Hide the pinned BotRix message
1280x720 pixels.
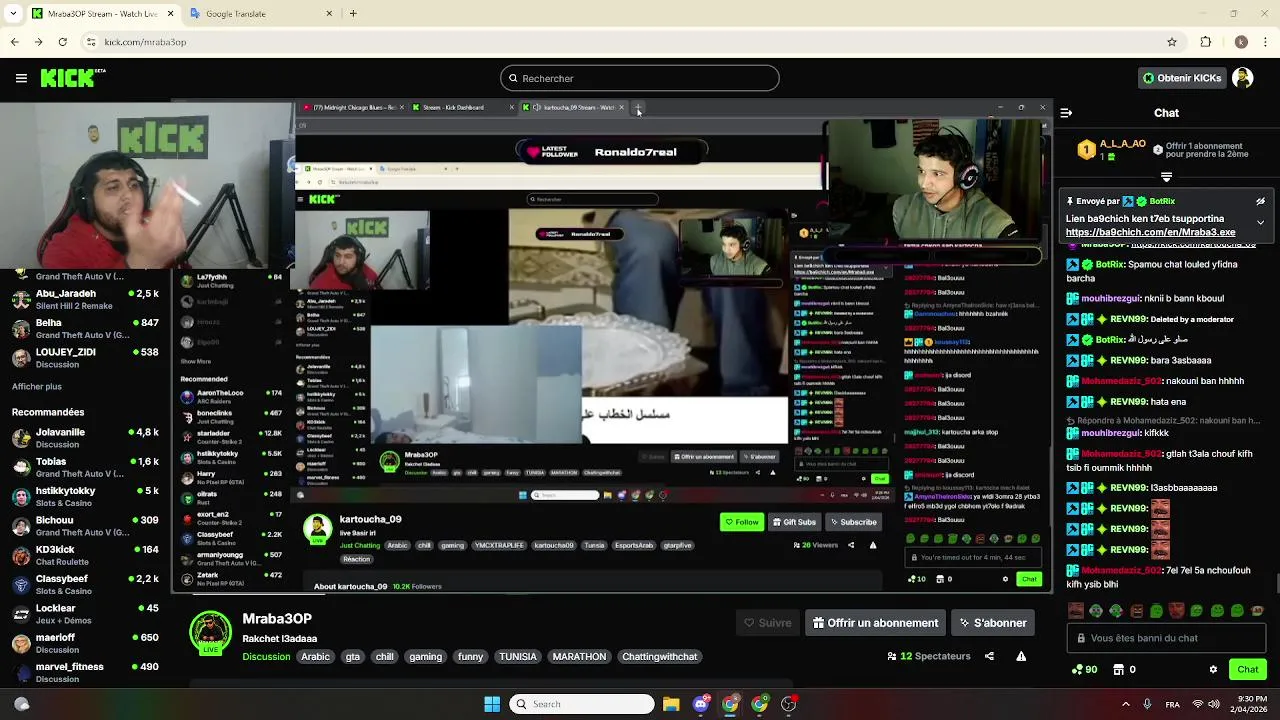point(1260,201)
